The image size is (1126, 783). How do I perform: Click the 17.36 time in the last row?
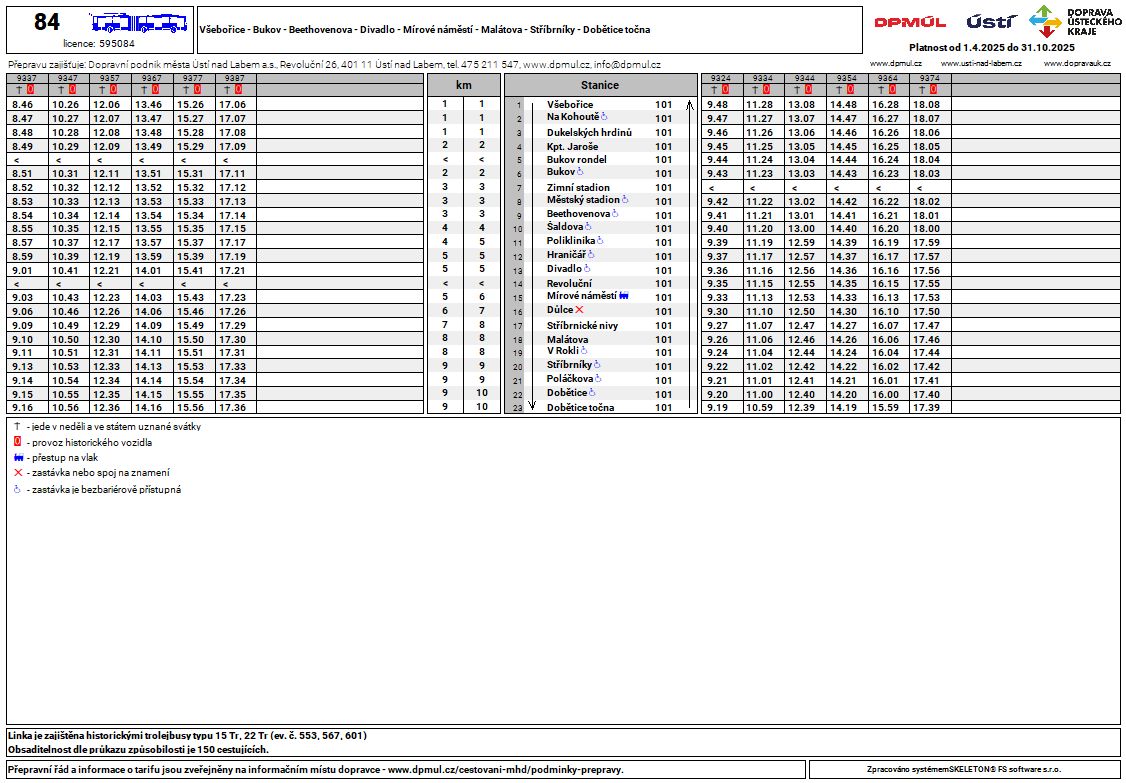pyautogui.click(x=232, y=407)
